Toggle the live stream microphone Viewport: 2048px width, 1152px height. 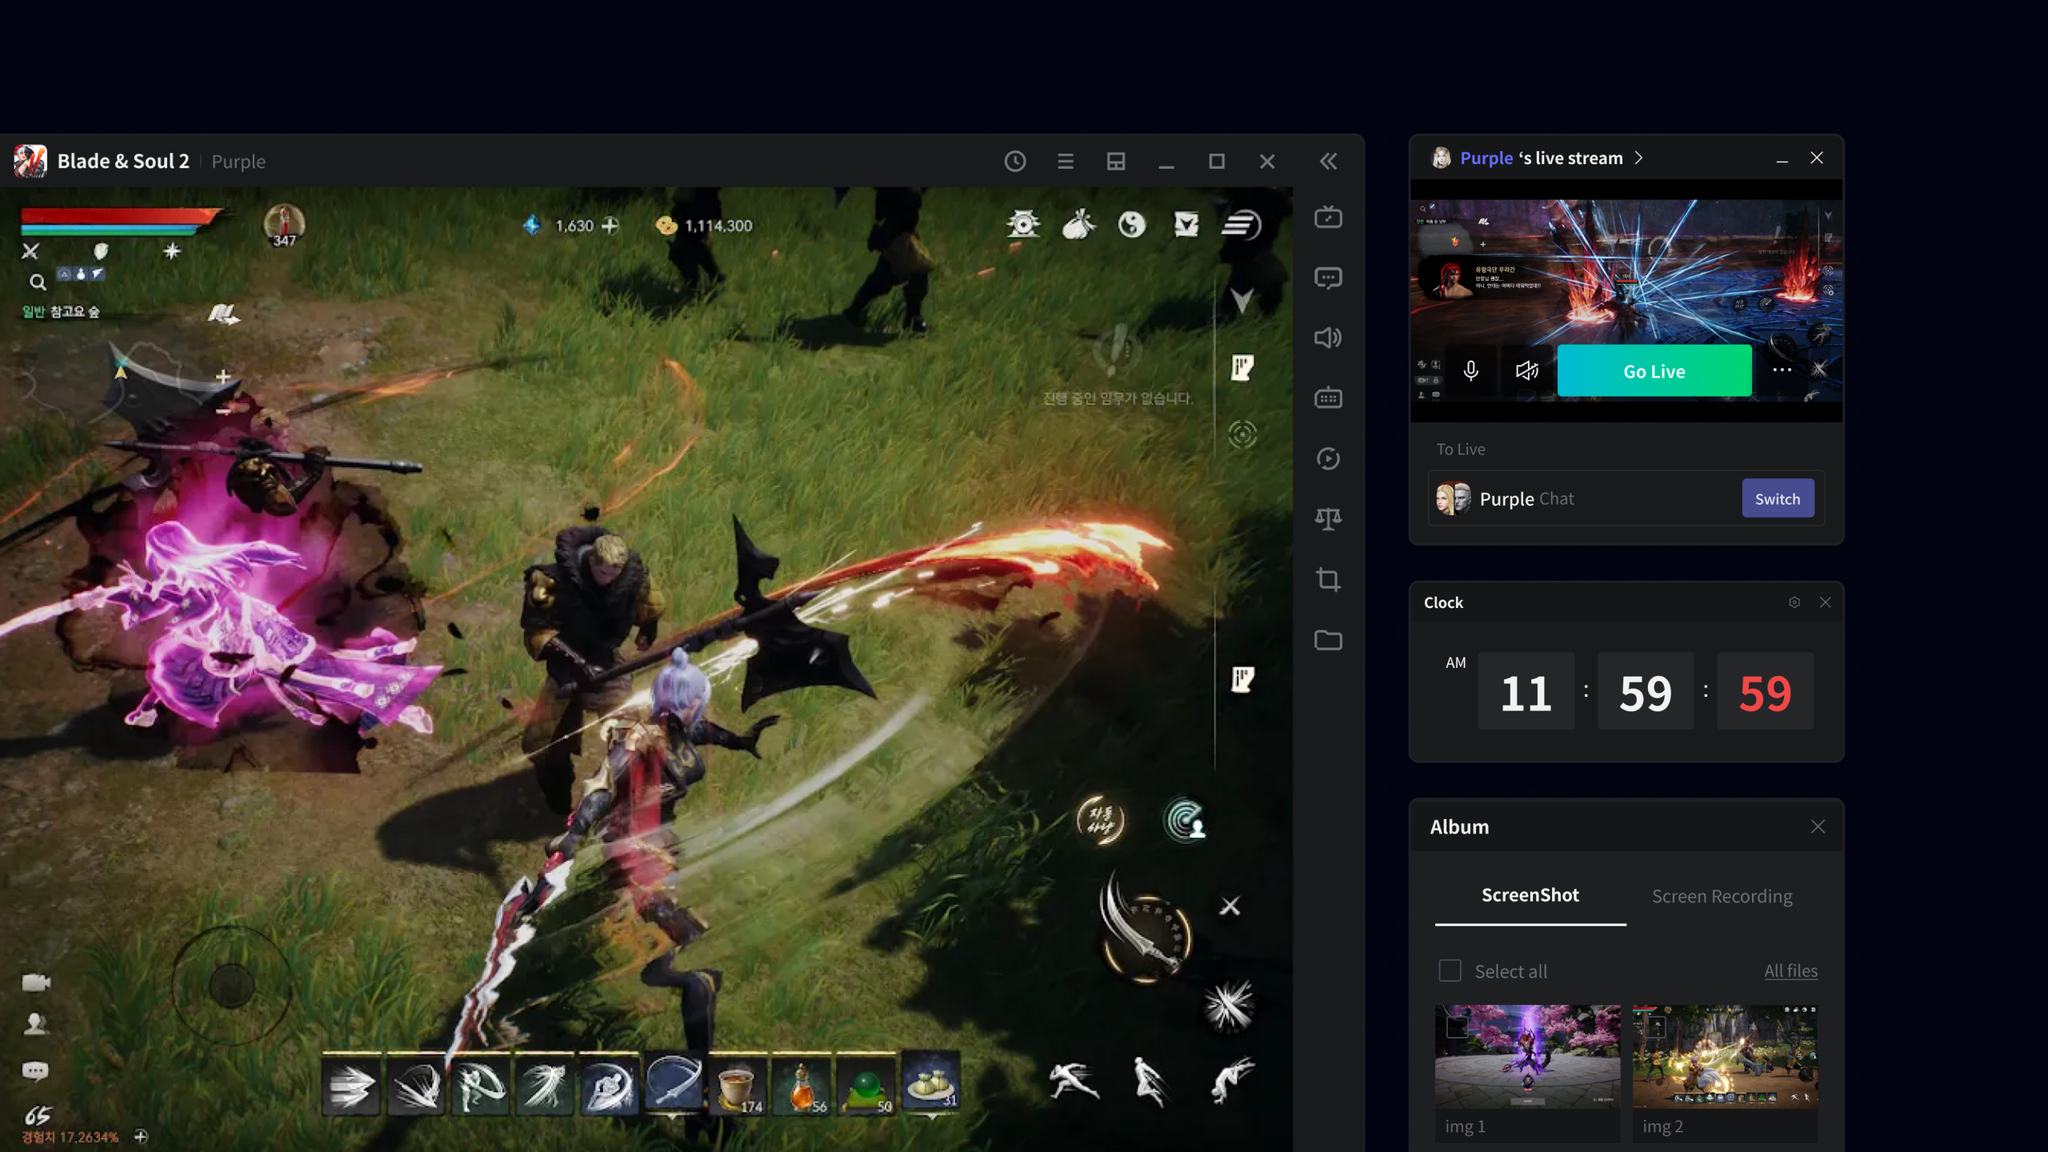1471,371
